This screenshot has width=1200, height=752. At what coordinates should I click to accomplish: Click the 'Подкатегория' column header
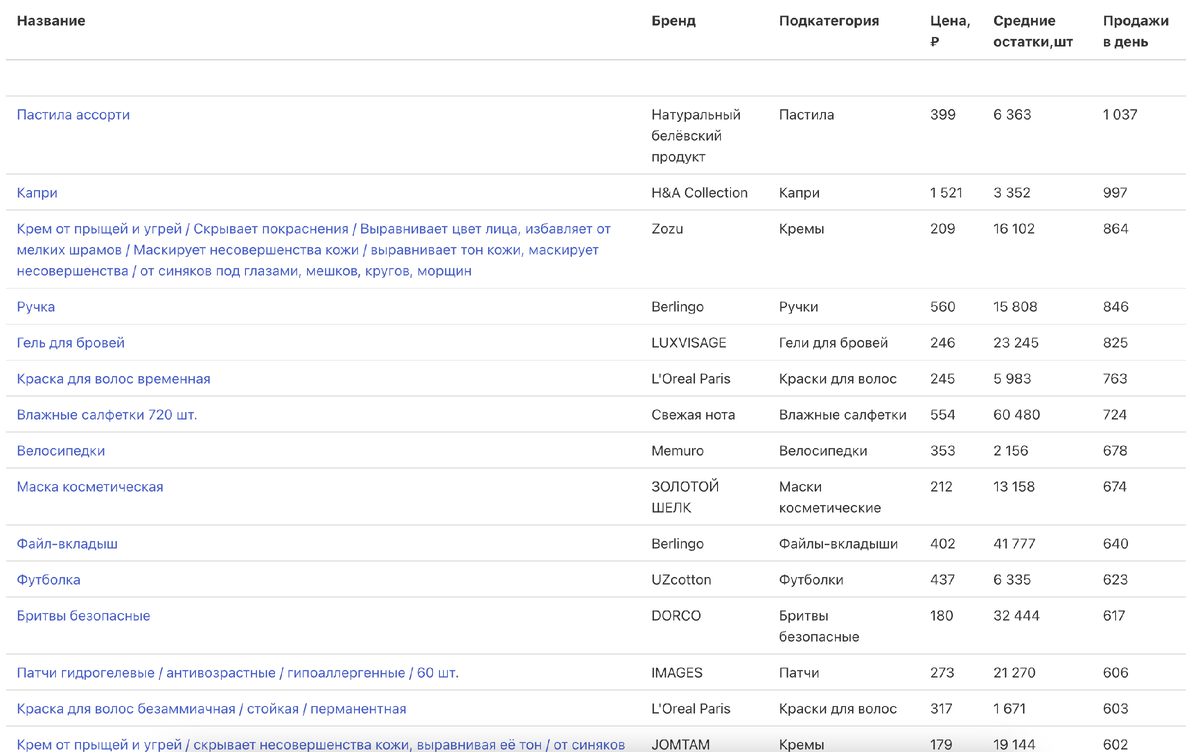[829, 21]
